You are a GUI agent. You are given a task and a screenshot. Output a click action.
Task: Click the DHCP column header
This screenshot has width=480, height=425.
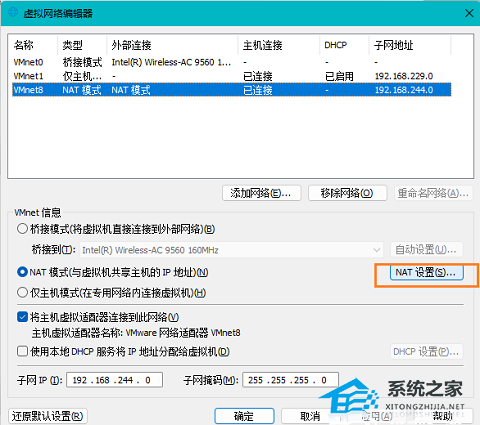click(344, 45)
